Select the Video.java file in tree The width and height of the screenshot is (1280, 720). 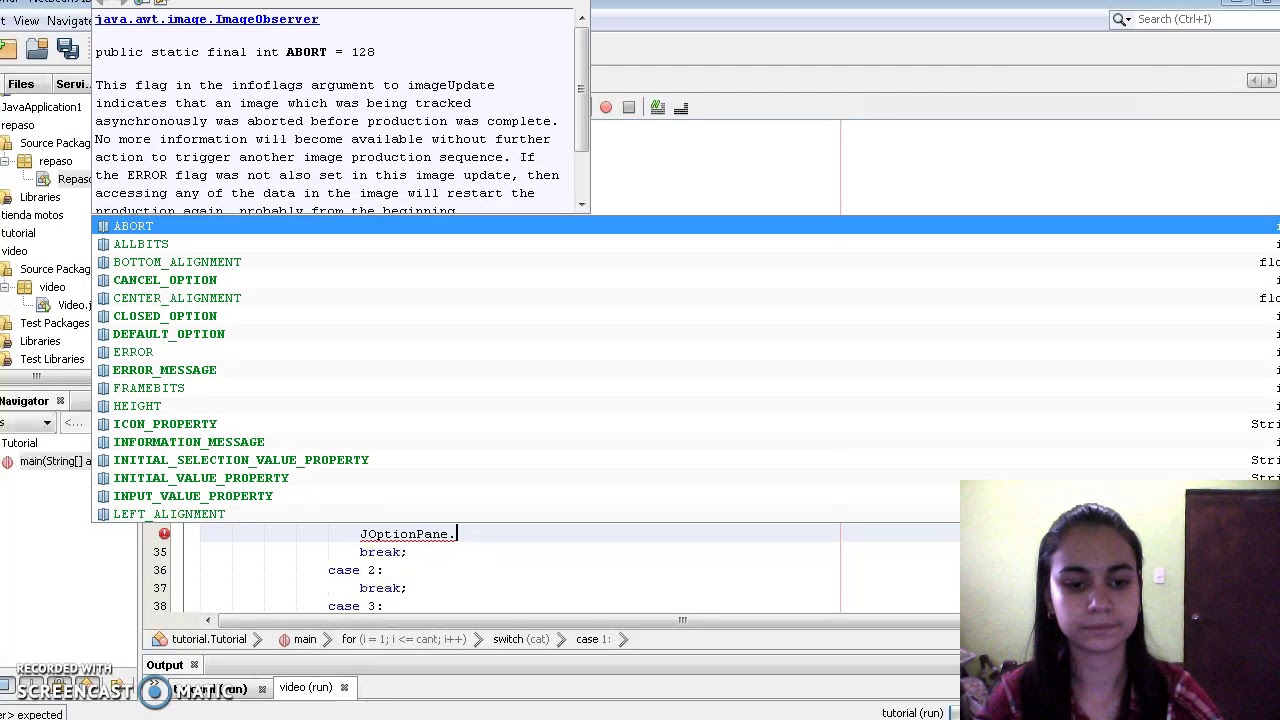click(66, 305)
